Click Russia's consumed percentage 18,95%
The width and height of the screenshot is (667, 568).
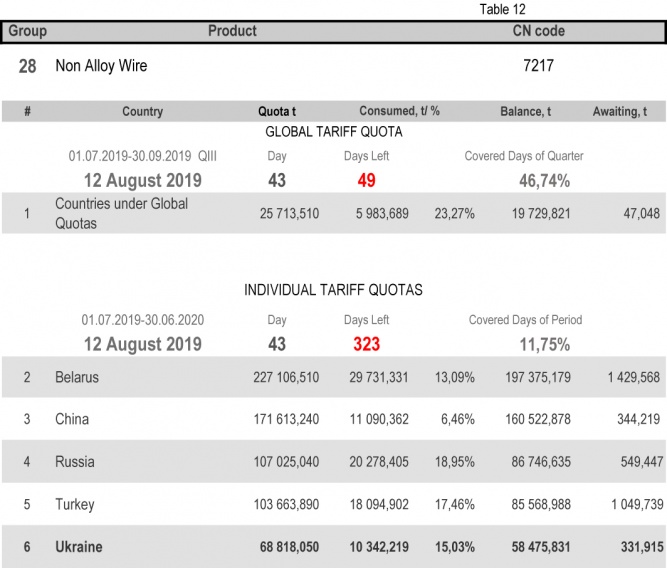(x=453, y=462)
